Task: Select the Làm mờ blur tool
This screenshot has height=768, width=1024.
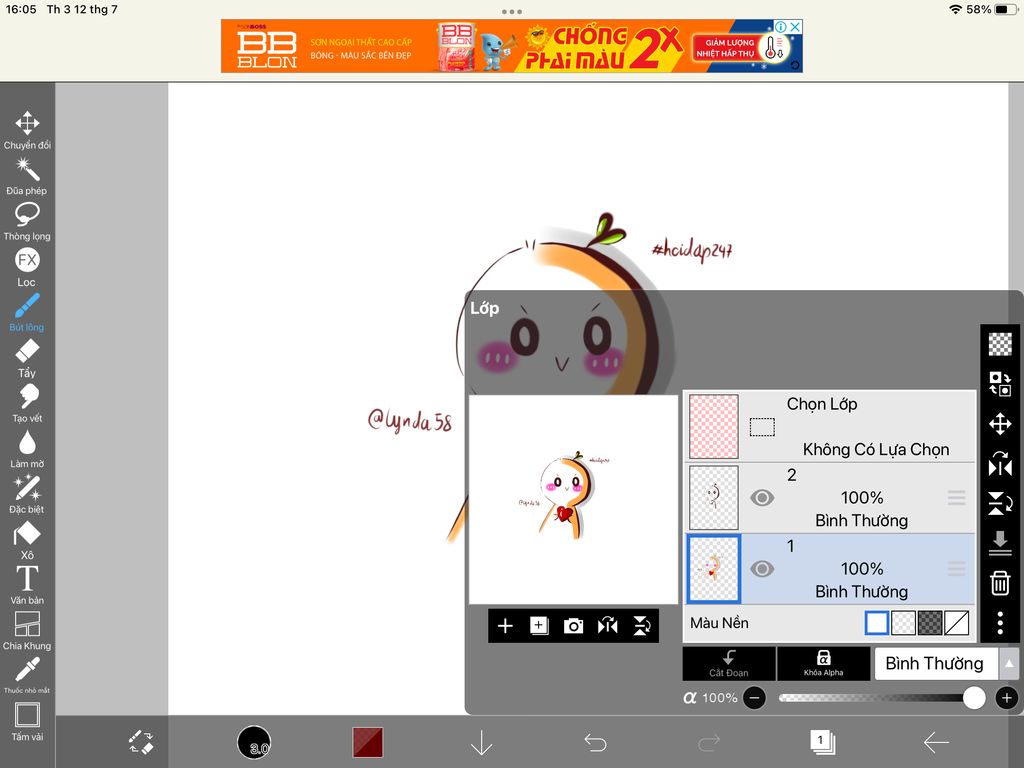Action: (x=27, y=449)
